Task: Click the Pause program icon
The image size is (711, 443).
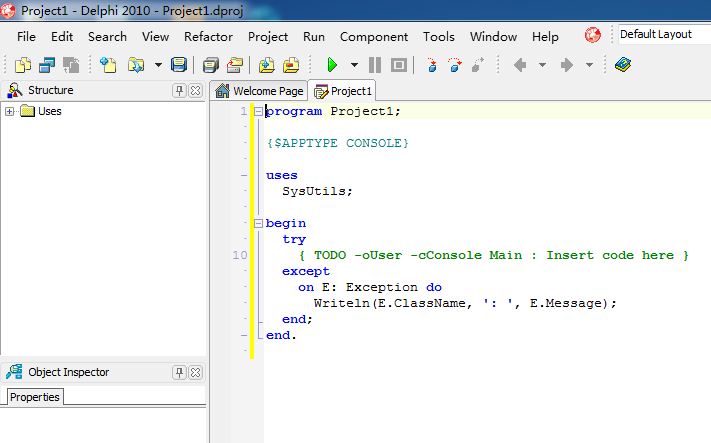Action: click(x=375, y=65)
